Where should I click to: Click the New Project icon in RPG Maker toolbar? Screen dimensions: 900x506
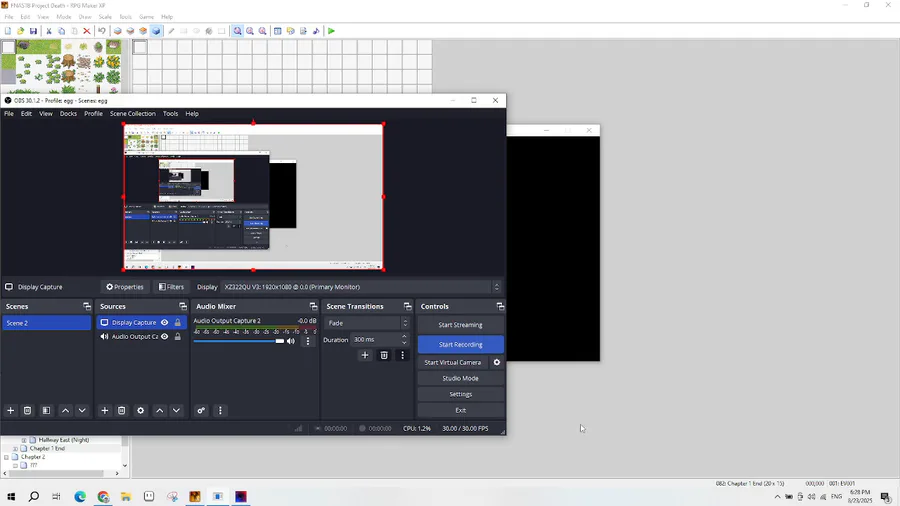pyautogui.click(x=8, y=31)
